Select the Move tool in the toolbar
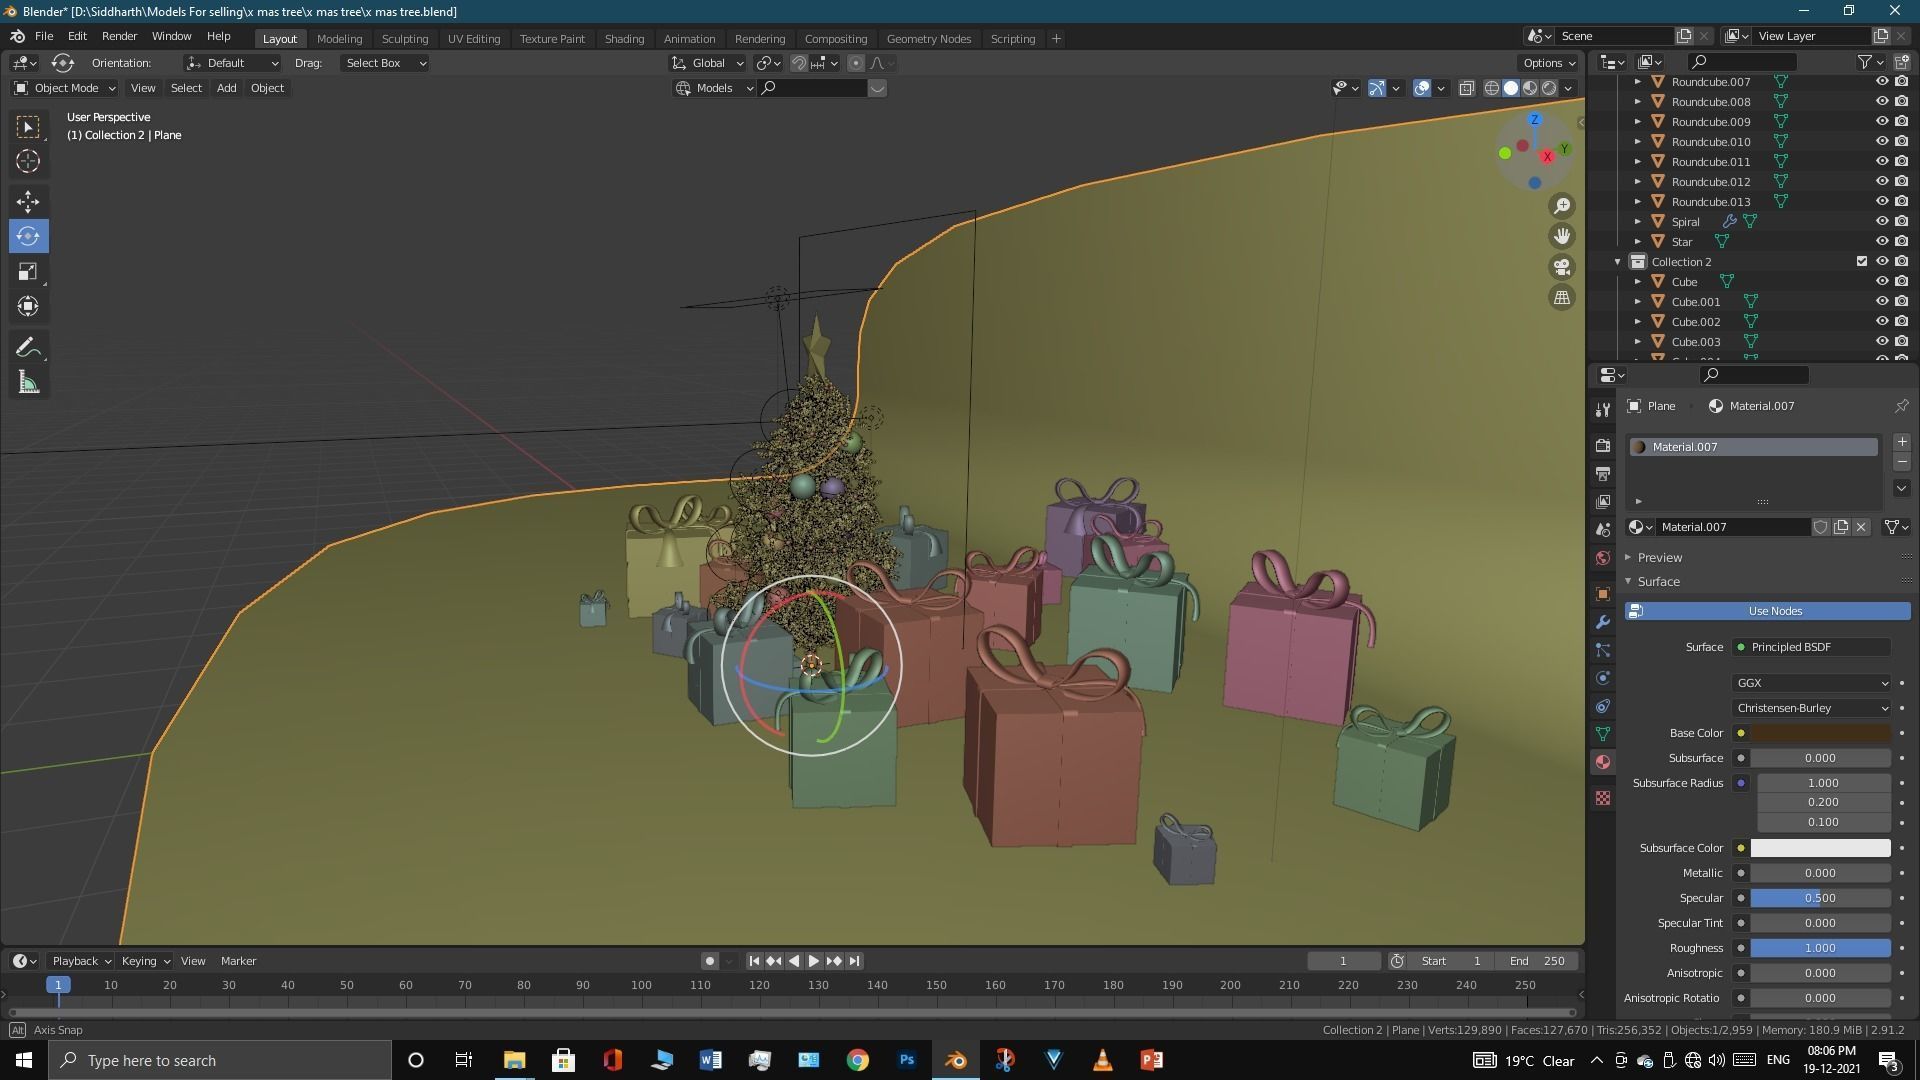This screenshot has height=1080, width=1920. click(28, 201)
